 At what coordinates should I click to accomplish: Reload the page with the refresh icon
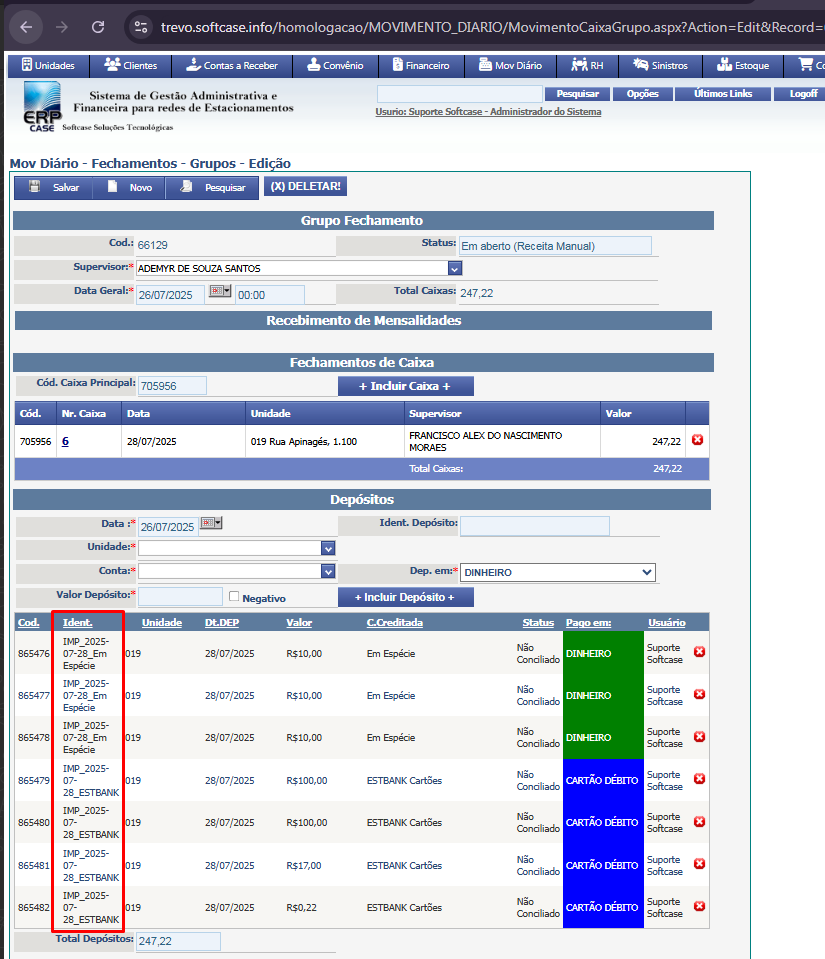point(98,27)
